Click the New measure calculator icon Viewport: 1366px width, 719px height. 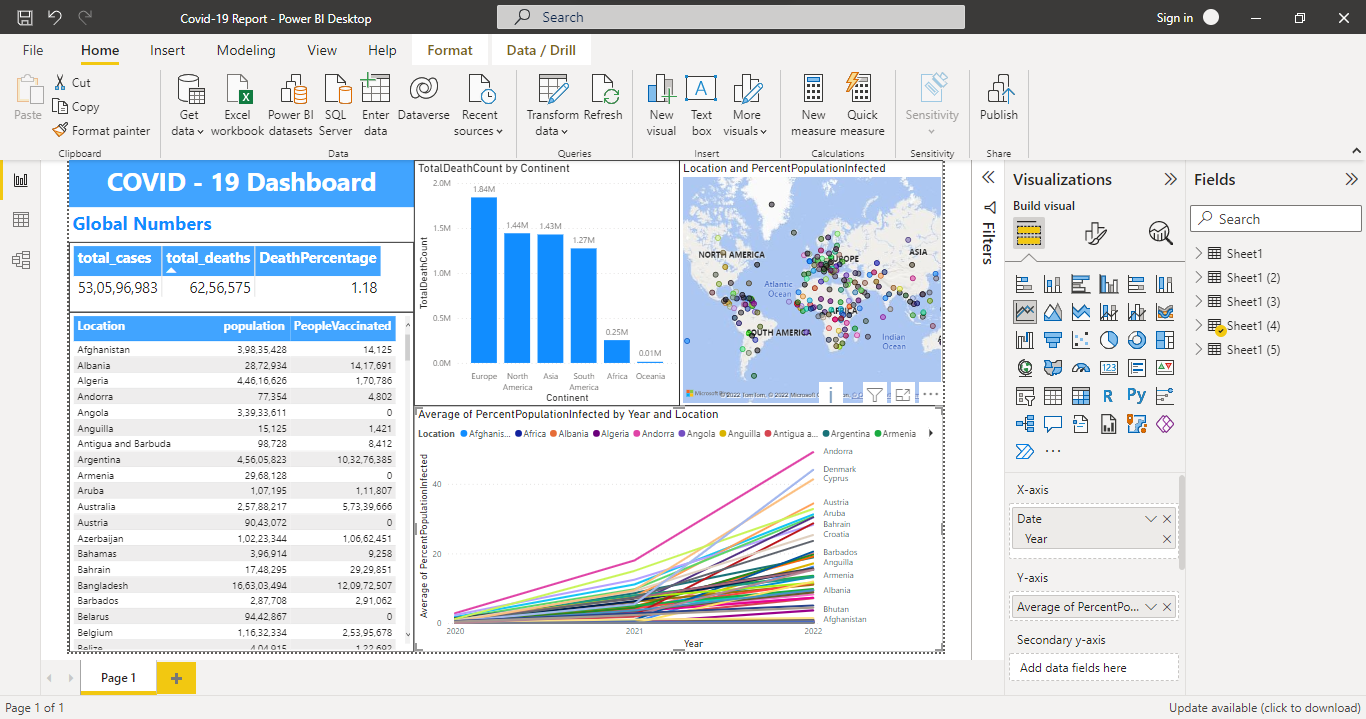[812, 97]
